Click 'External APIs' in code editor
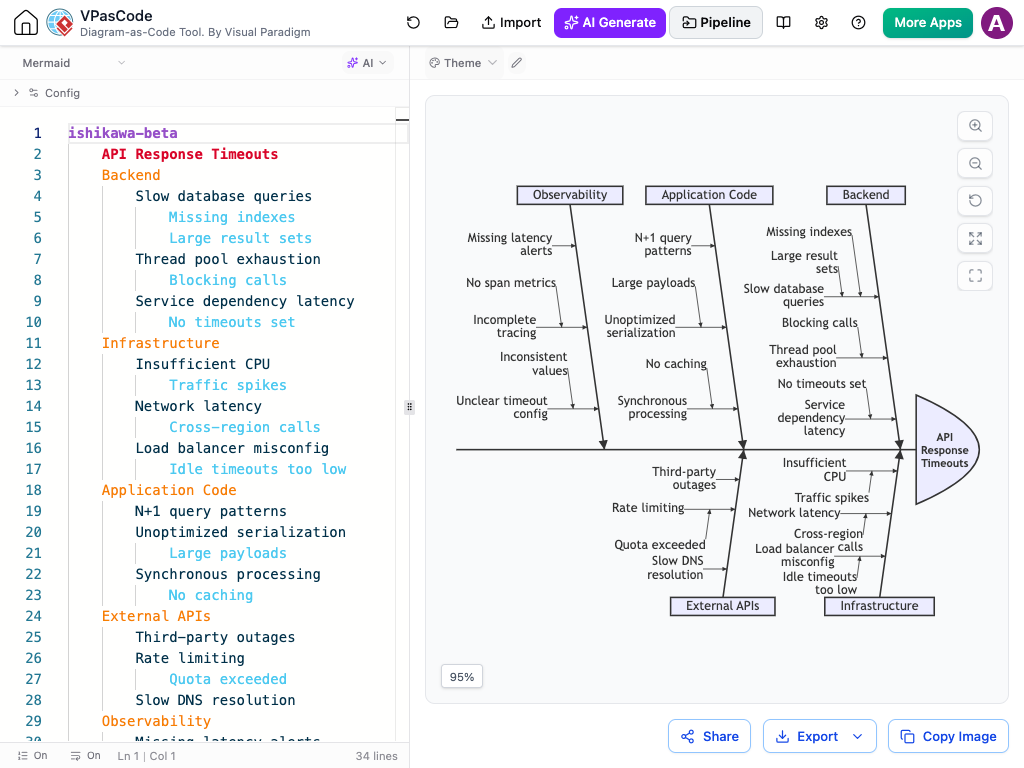The image size is (1024, 768). 156,616
